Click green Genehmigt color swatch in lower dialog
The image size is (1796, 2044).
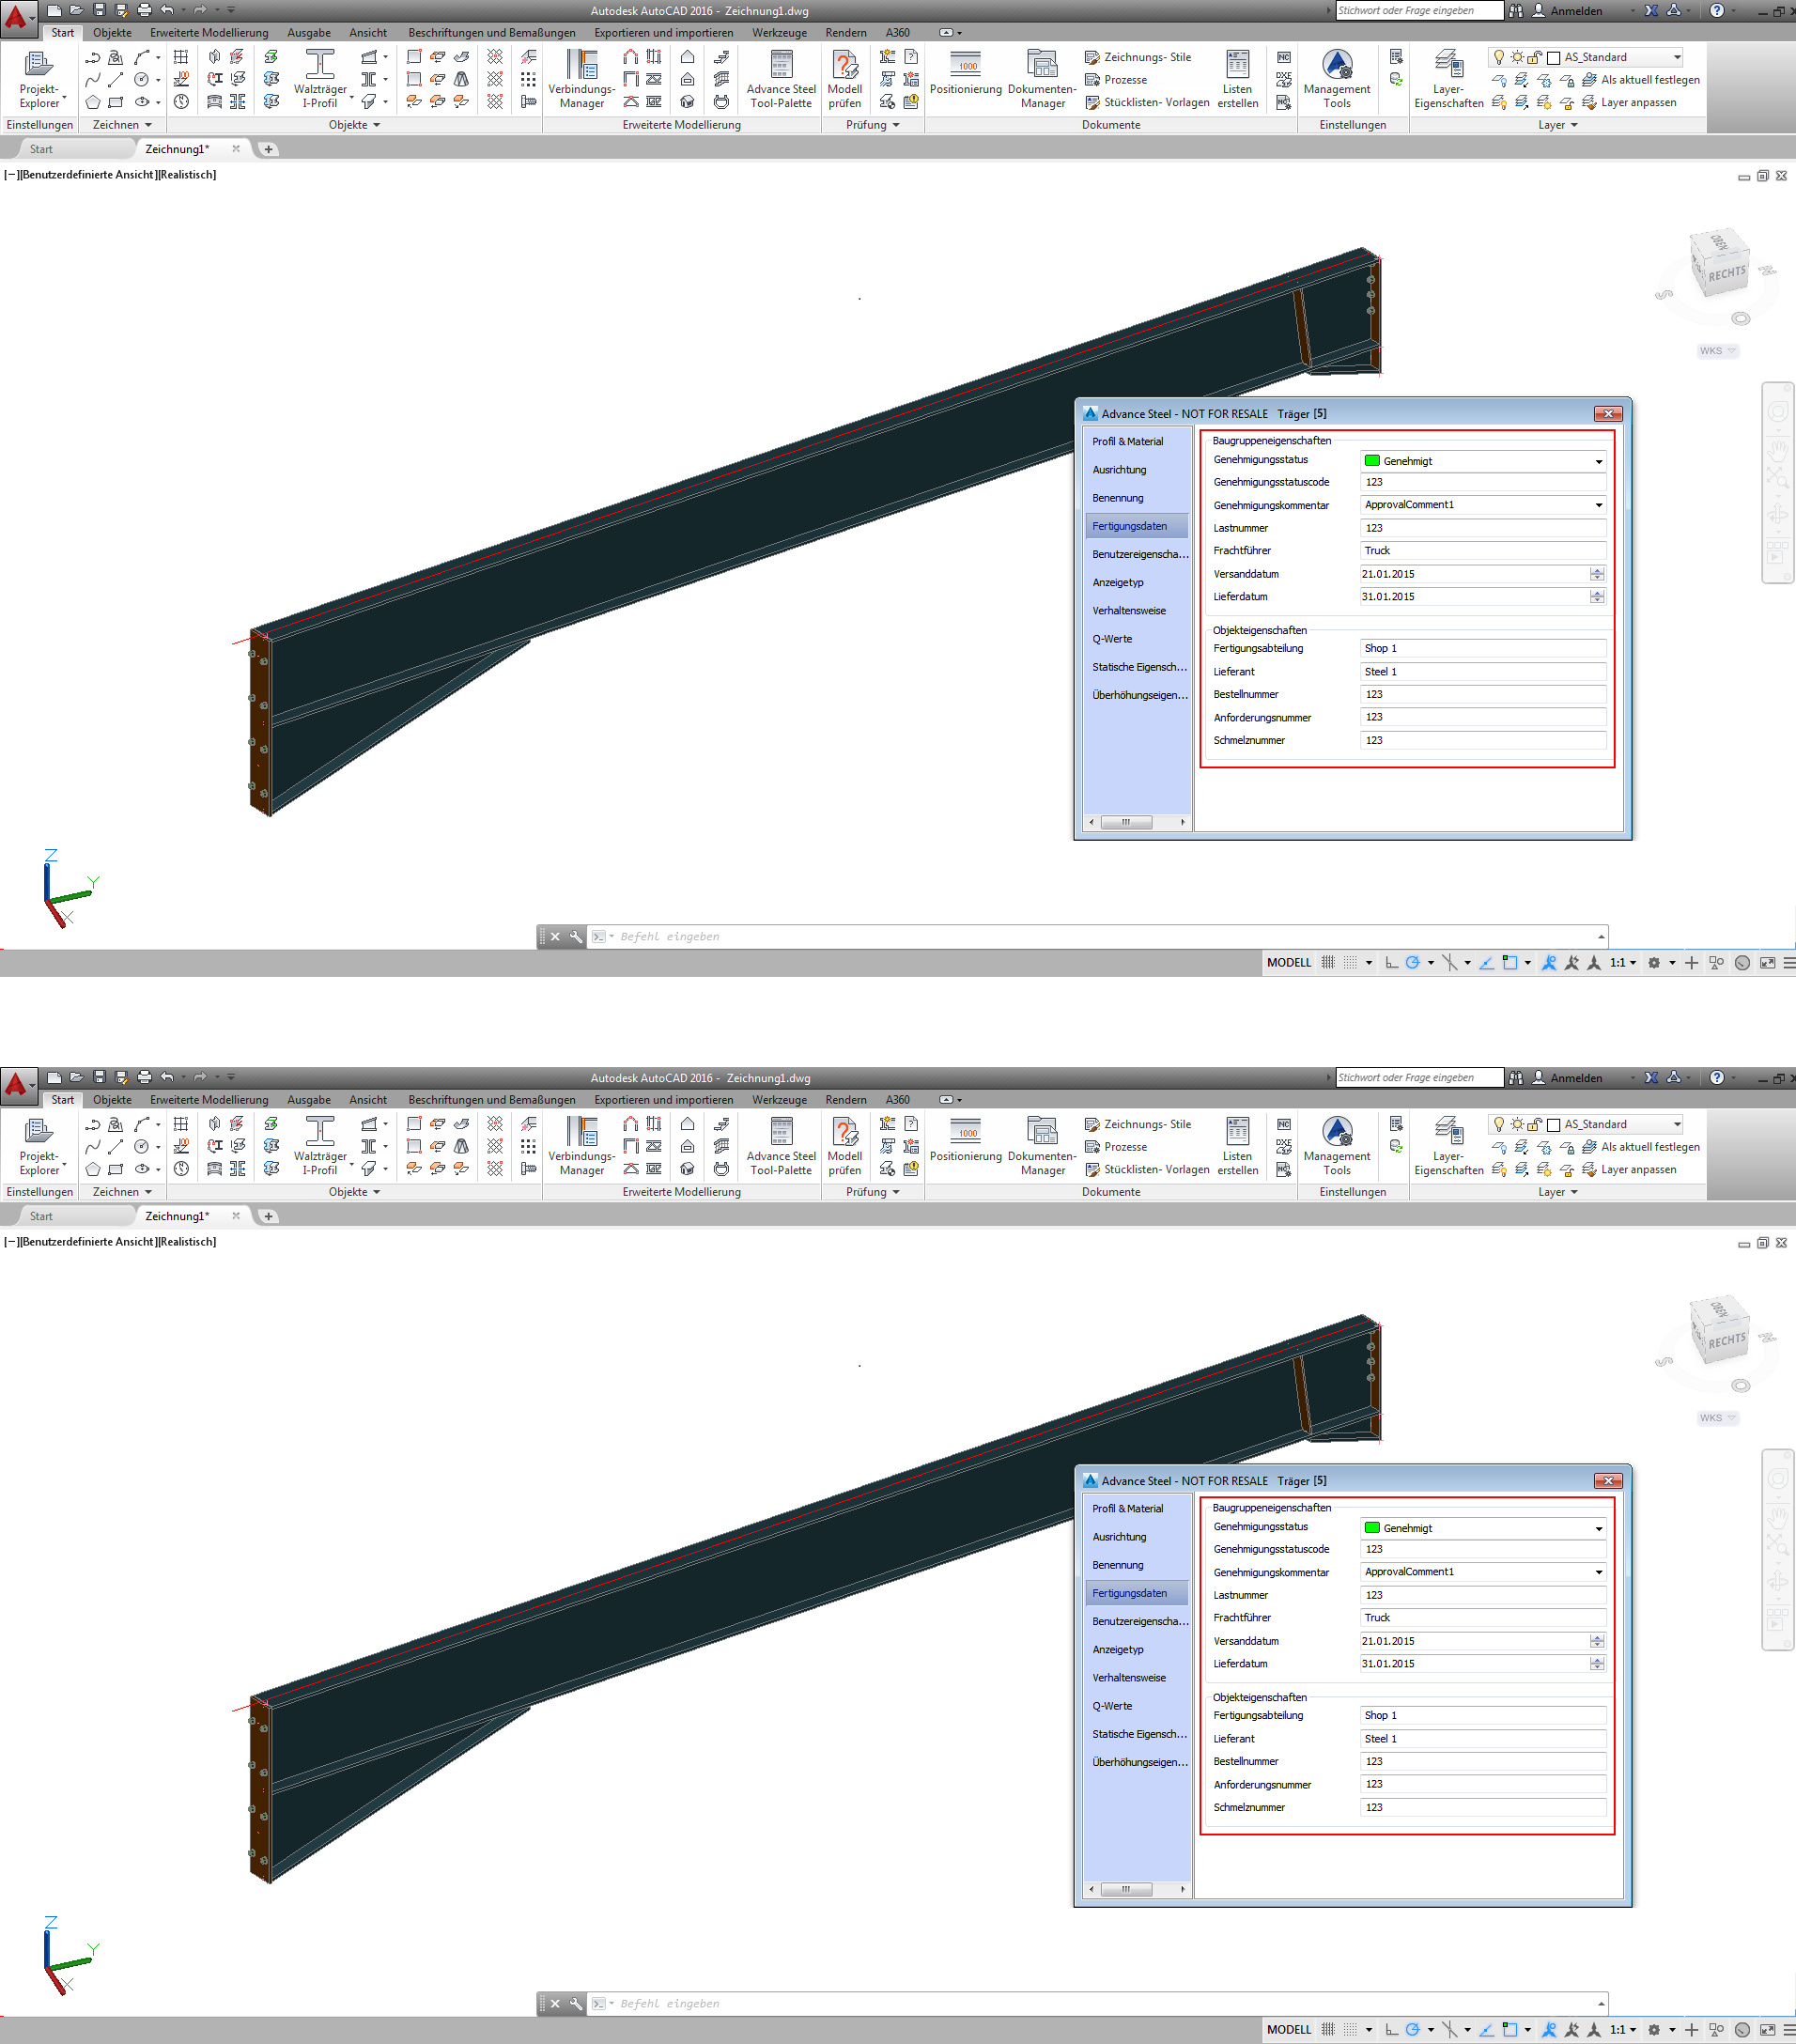1372,1528
